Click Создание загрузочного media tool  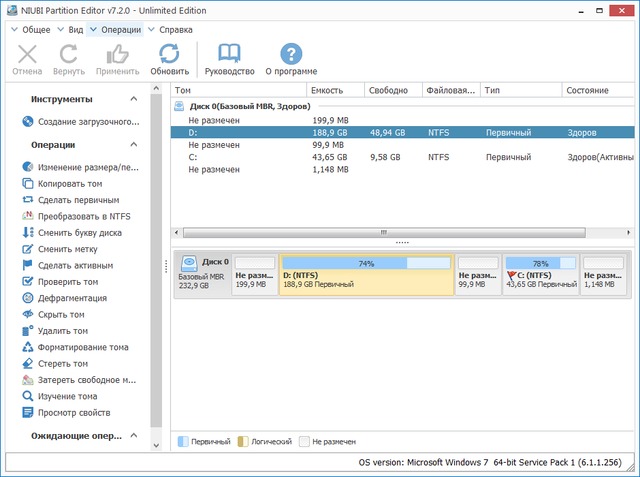87,122
